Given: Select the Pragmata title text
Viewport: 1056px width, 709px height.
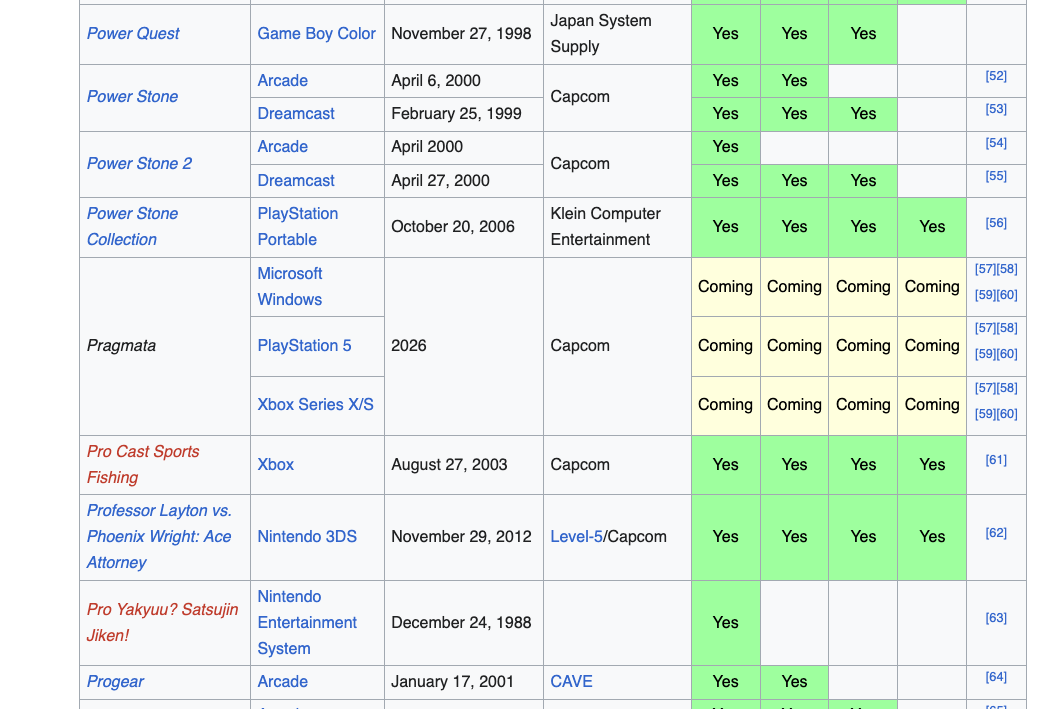Looking at the screenshot, I should click(121, 345).
